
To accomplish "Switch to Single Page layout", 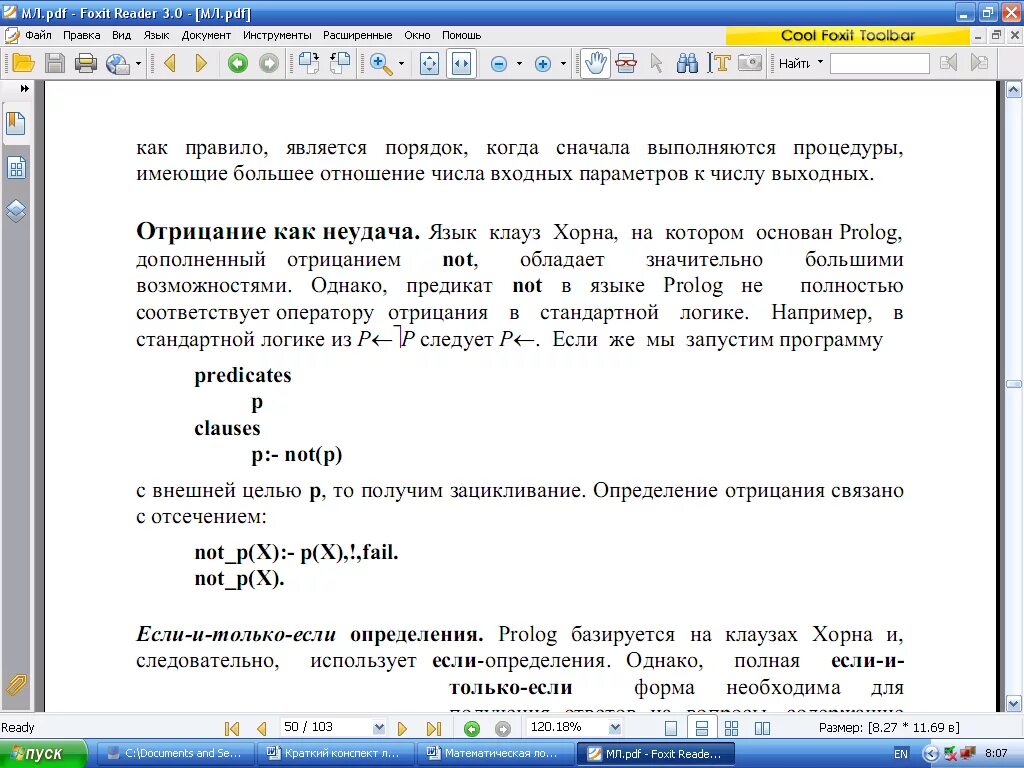I will (x=671, y=728).
